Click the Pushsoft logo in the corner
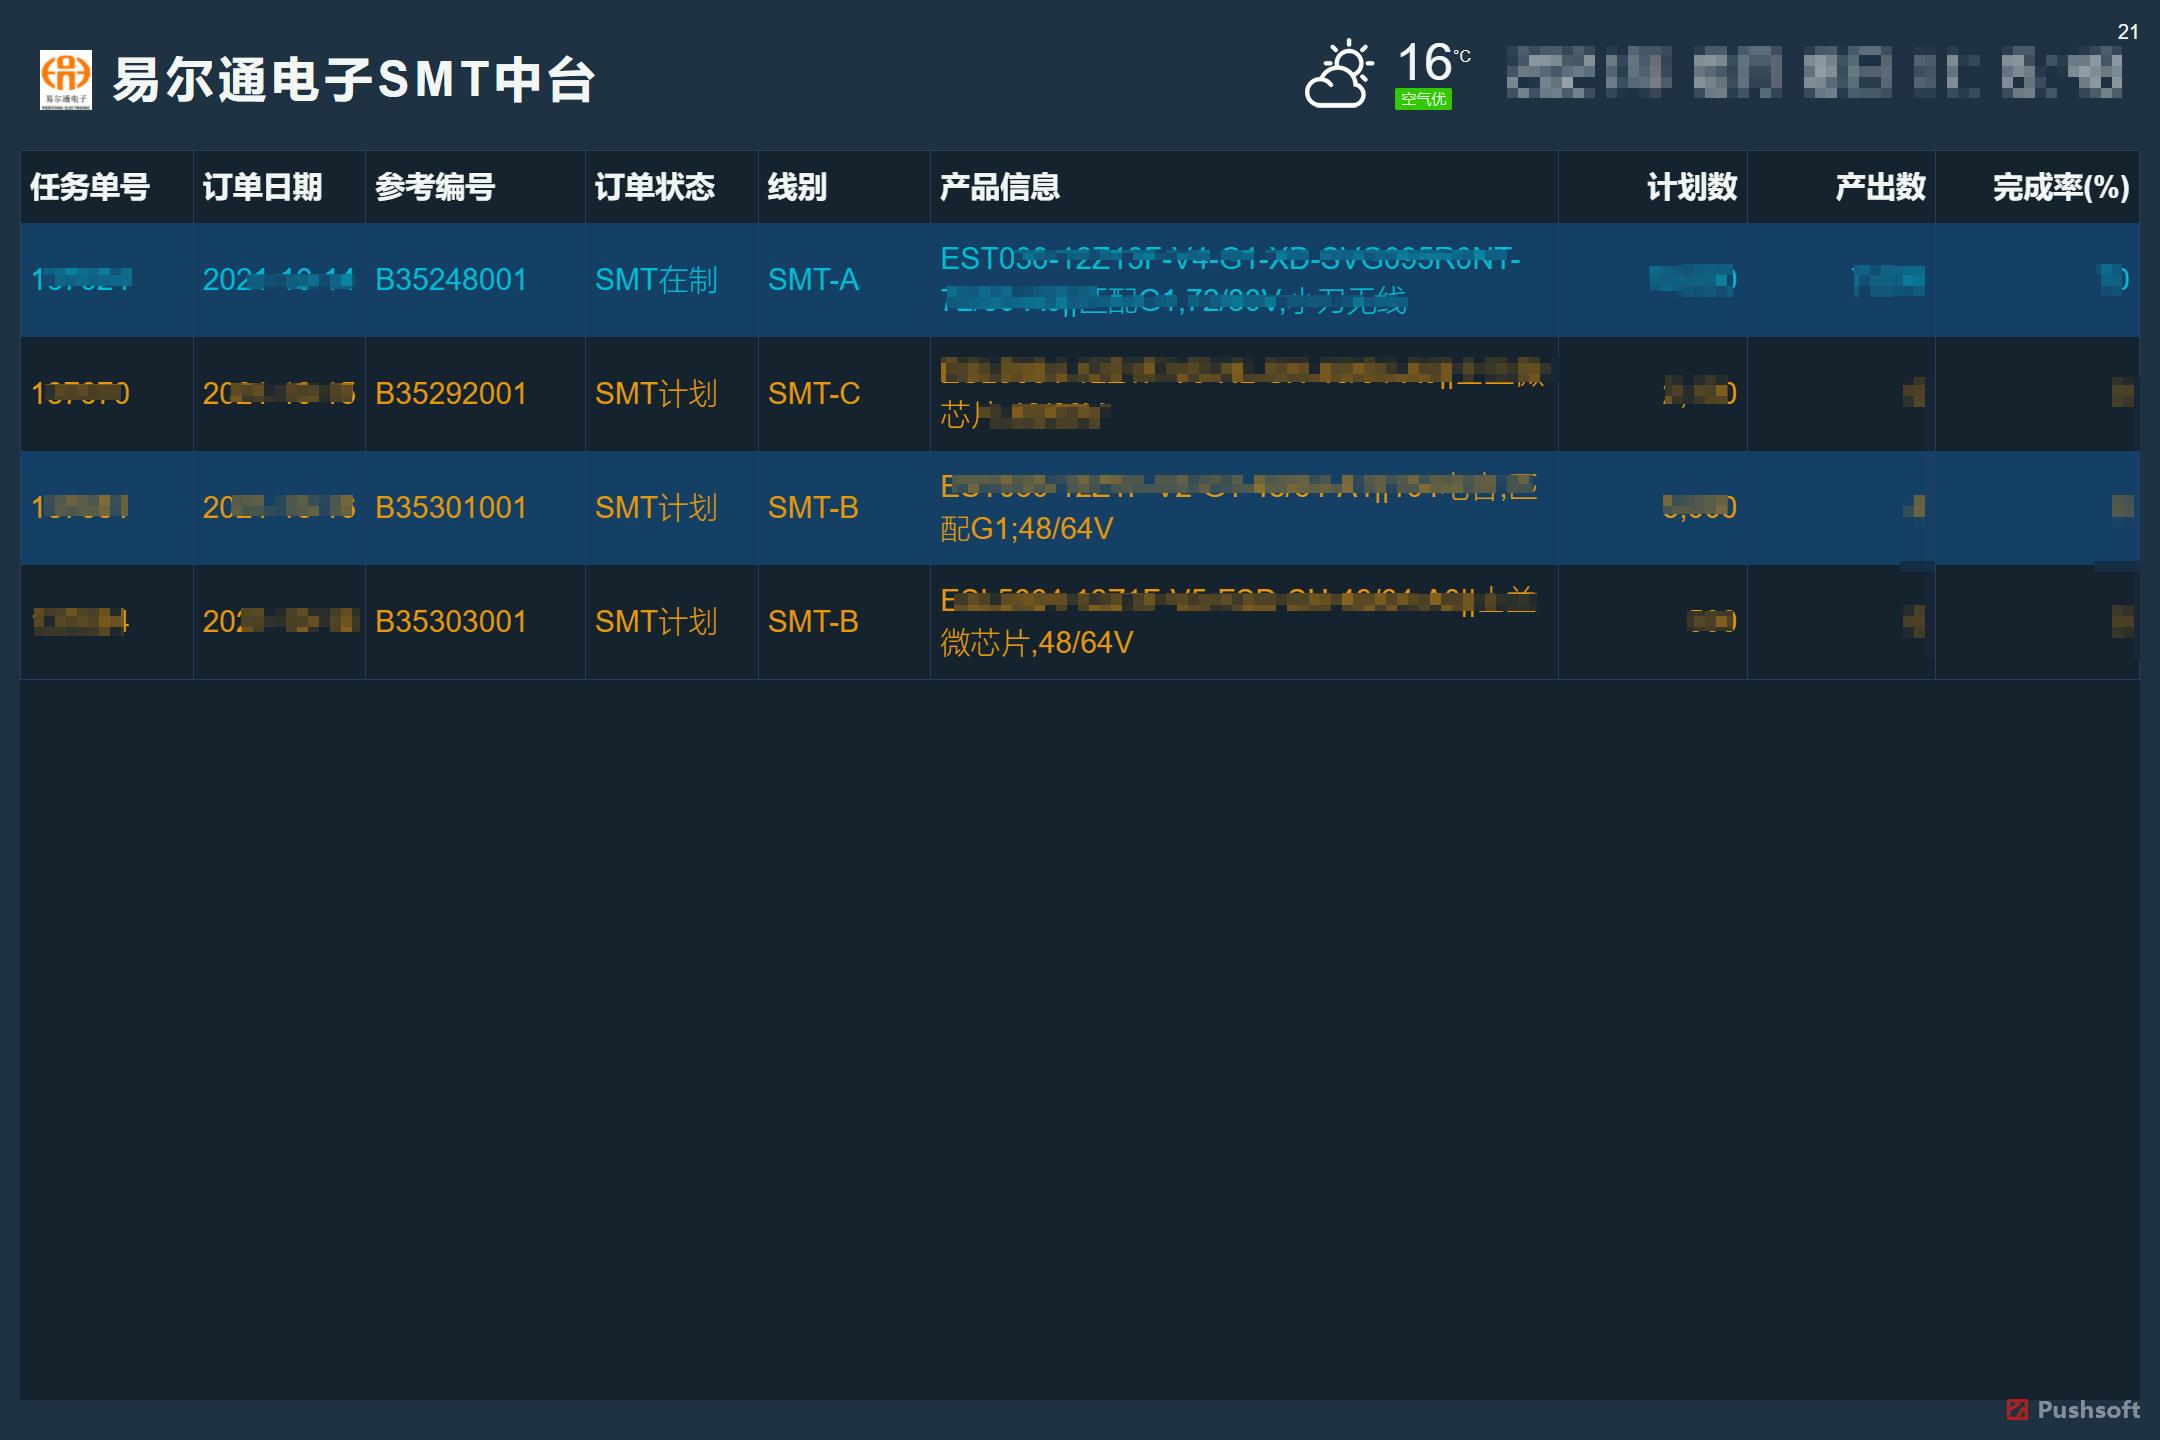The height and width of the screenshot is (1440, 2160). (x=2073, y=1410)
